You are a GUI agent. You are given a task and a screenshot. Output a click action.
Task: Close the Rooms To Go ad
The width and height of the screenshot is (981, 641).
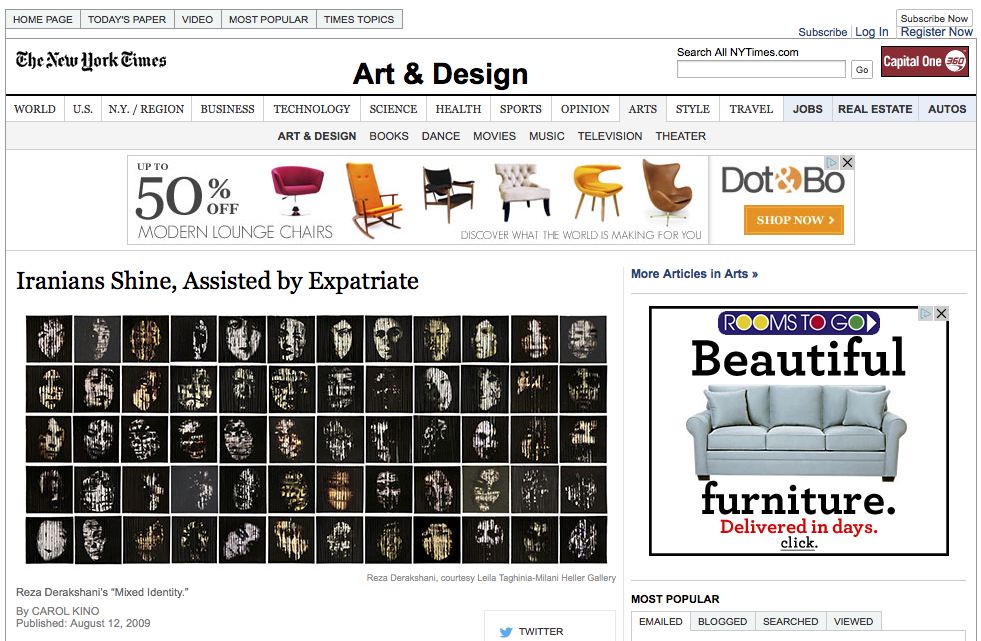click(941, 313)
